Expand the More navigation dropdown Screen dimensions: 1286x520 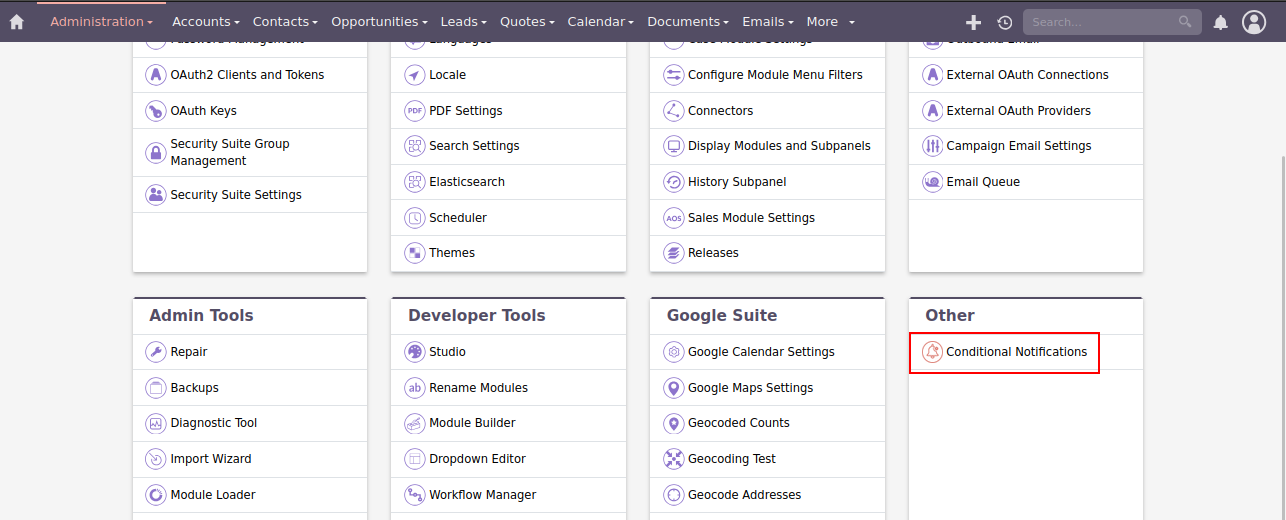(830, 22)
